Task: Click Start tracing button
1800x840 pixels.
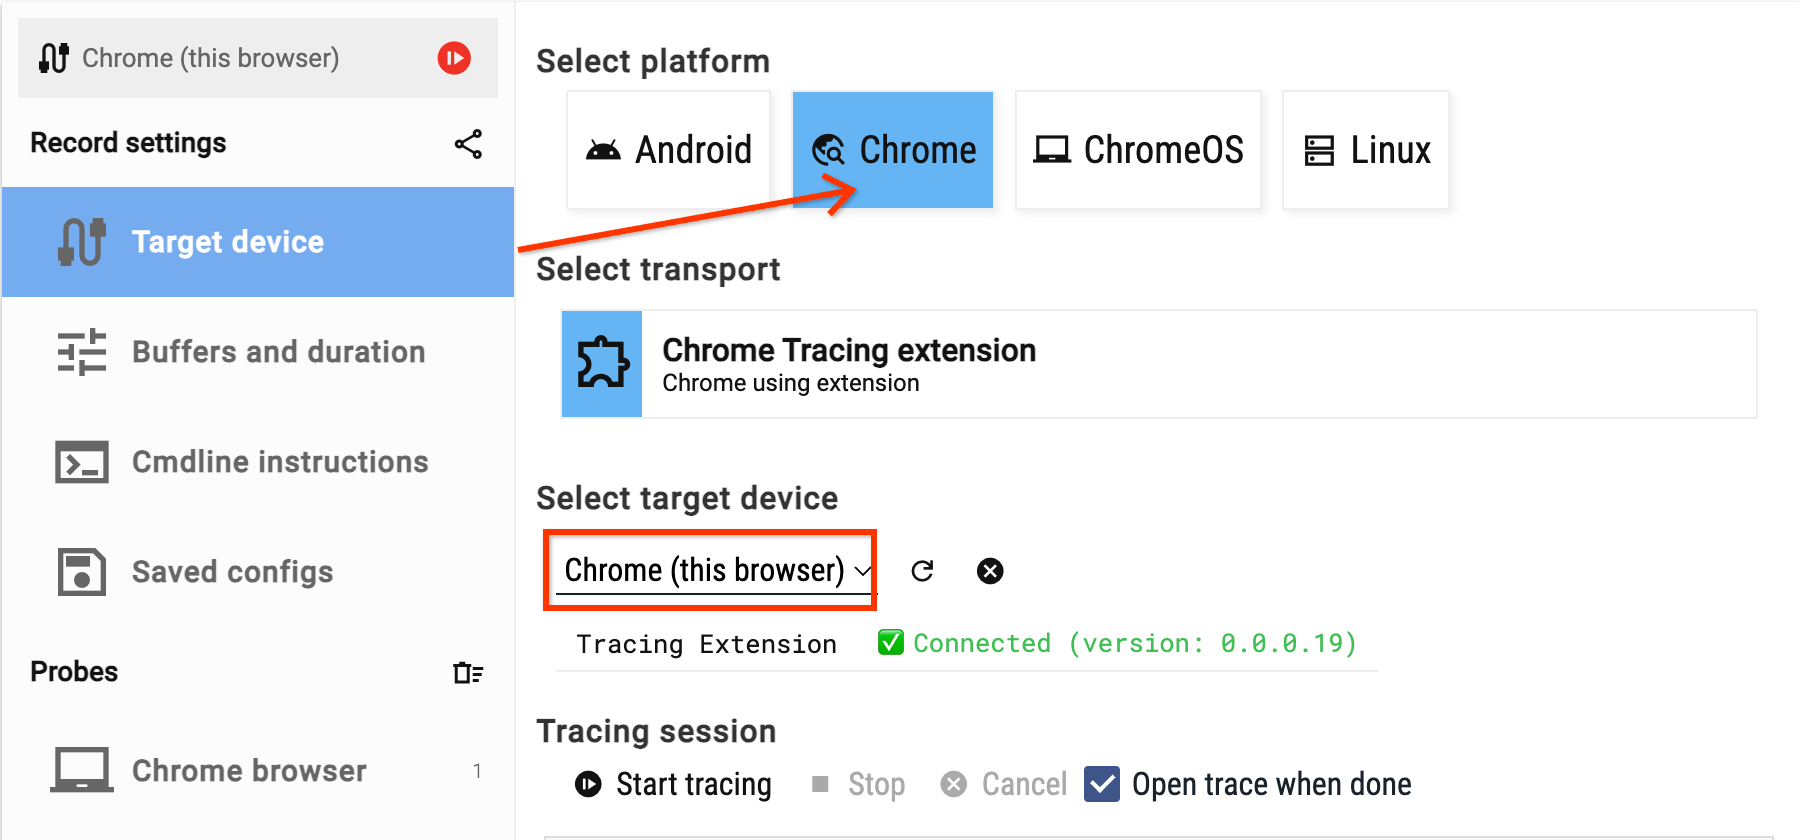Action: coord(673,784)
